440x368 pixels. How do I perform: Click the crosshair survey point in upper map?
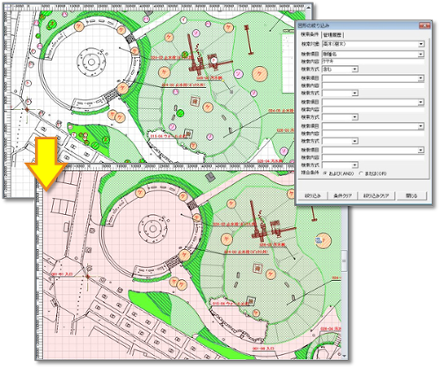tap(27, 109)
